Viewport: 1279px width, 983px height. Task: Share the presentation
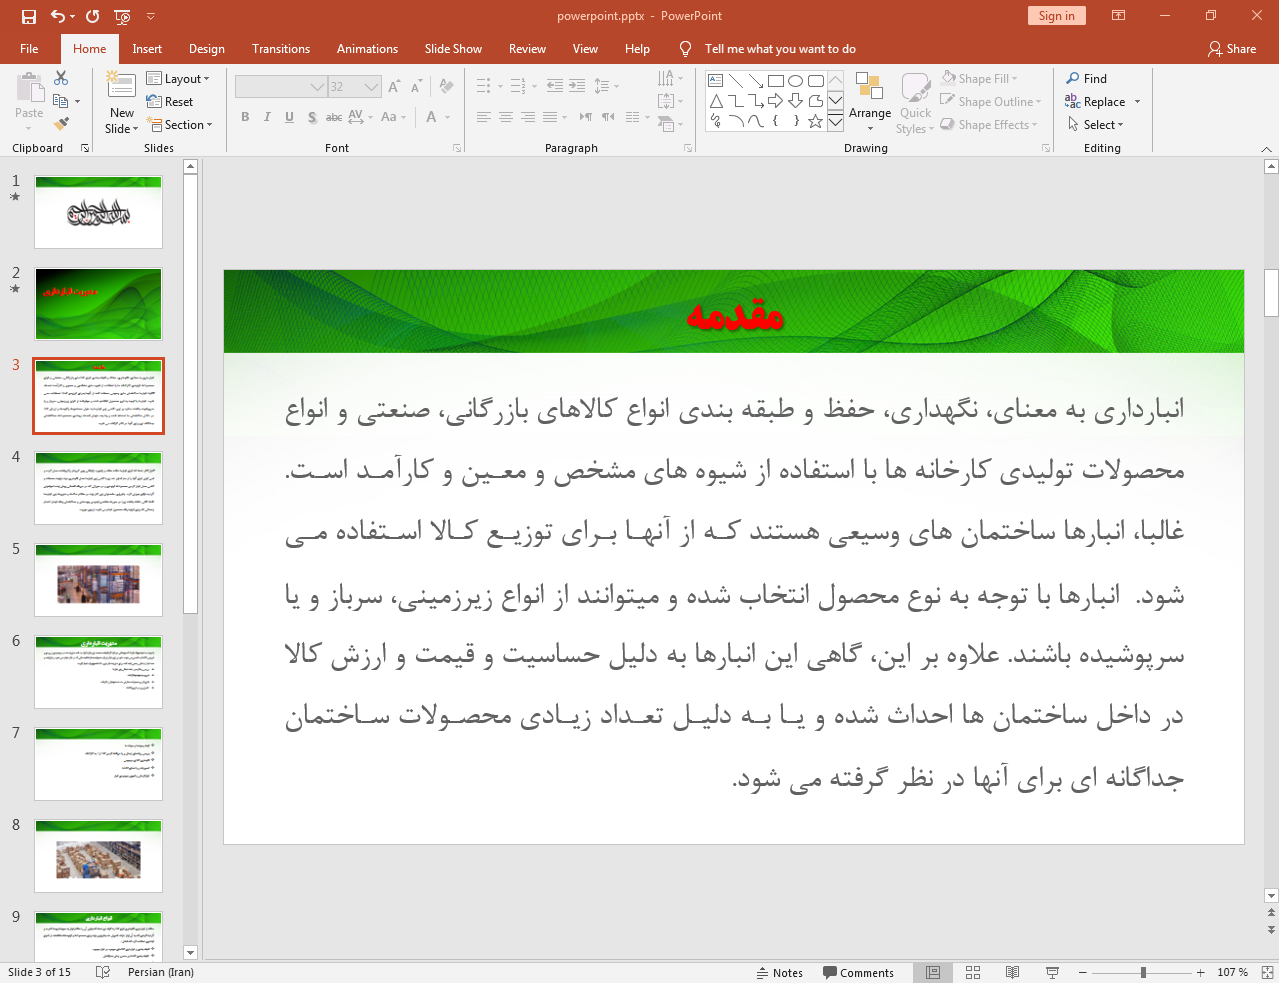[x=1232, y=48]
